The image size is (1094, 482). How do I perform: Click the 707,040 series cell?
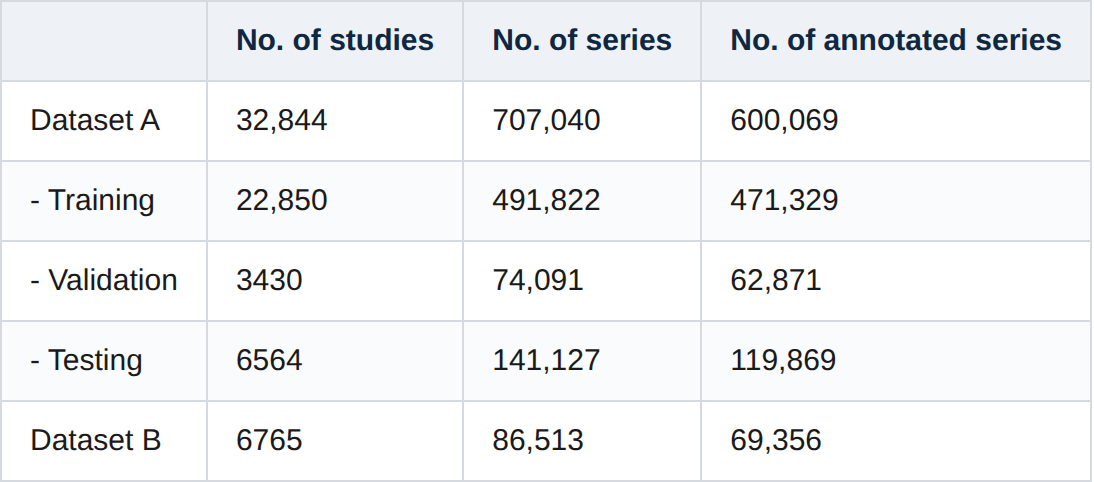tap(546, 121)
